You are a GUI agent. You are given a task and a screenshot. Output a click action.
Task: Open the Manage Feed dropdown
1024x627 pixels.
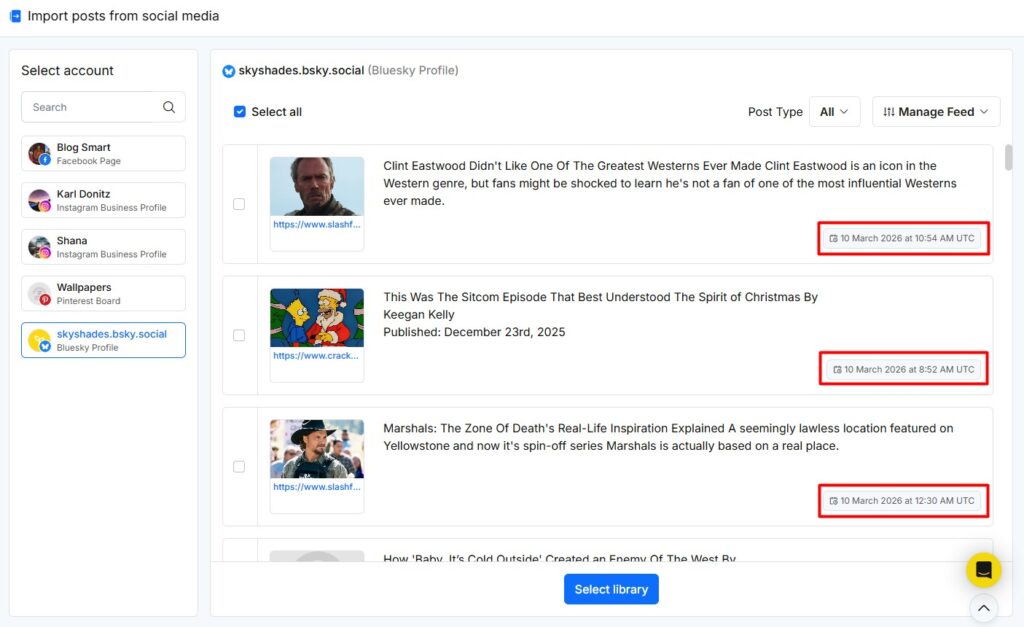(935, 111)
